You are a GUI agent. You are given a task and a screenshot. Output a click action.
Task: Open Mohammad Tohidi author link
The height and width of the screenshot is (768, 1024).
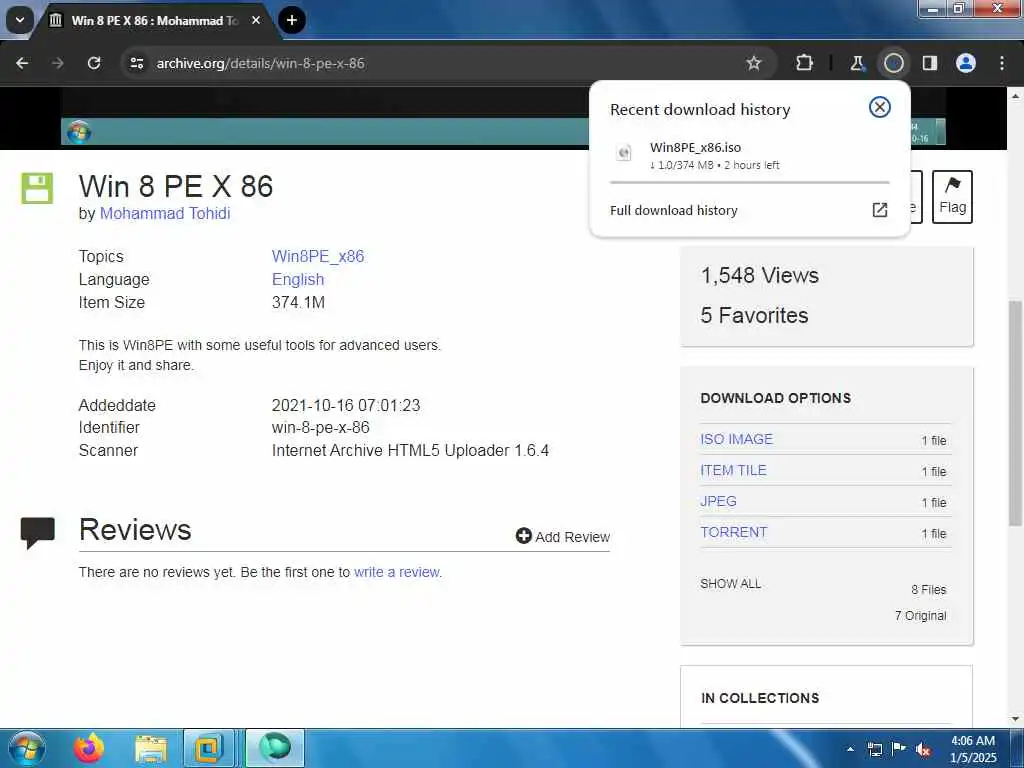165,214
